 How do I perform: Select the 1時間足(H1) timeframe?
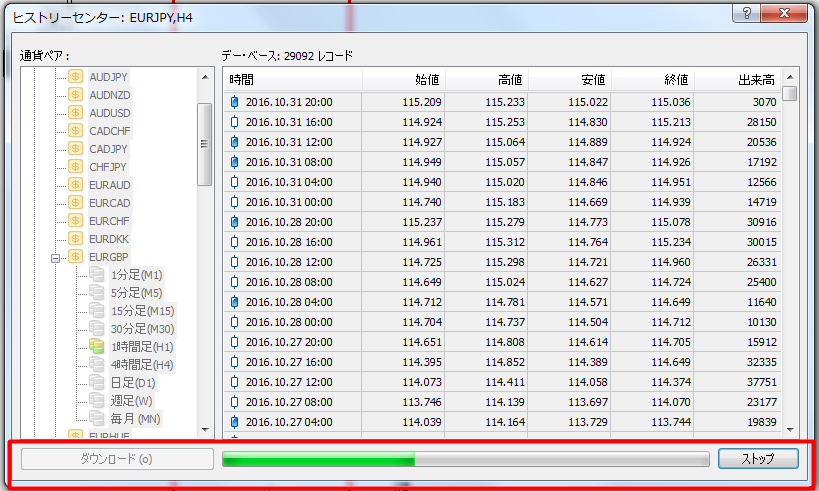pyautogui.click(x=142, y=347)
